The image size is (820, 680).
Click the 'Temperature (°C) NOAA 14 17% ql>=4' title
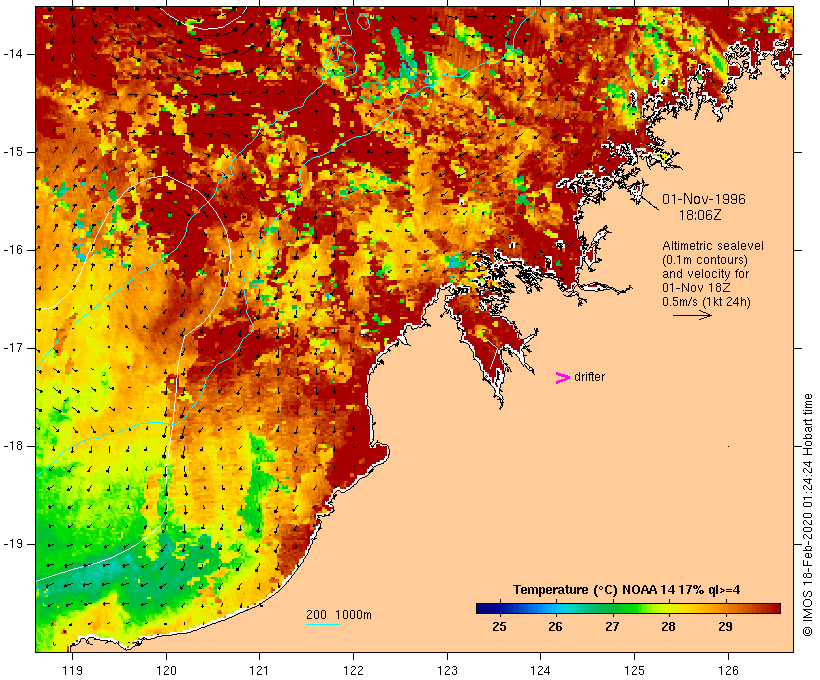point(627,590)
